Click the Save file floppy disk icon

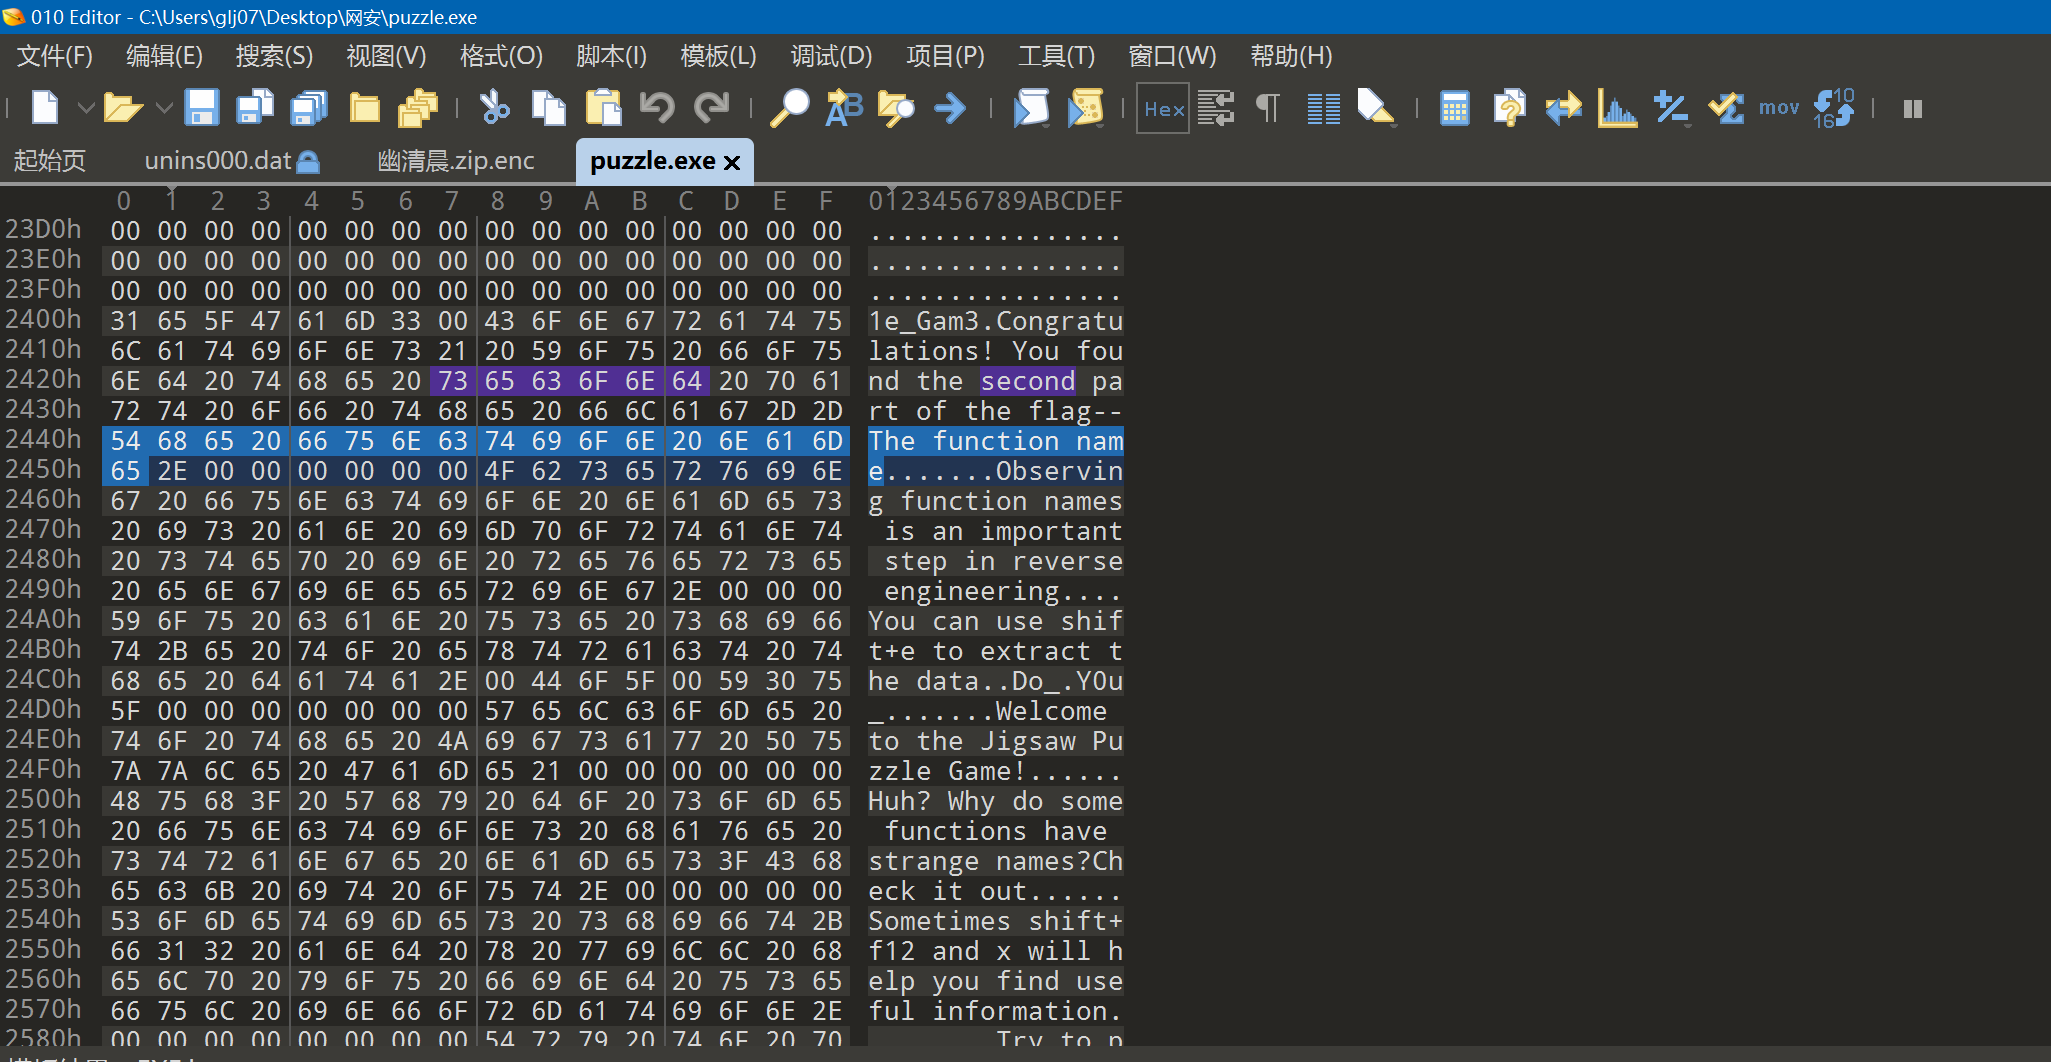pos(201,108)
